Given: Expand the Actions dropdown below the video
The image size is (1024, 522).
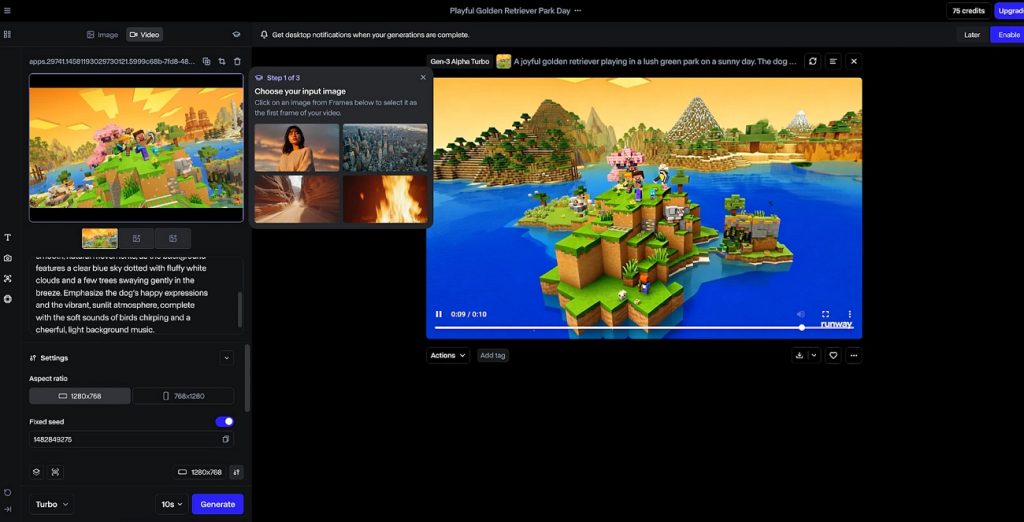Looking at the screenshot, I should pyautogui.click(x=448, y=355).
